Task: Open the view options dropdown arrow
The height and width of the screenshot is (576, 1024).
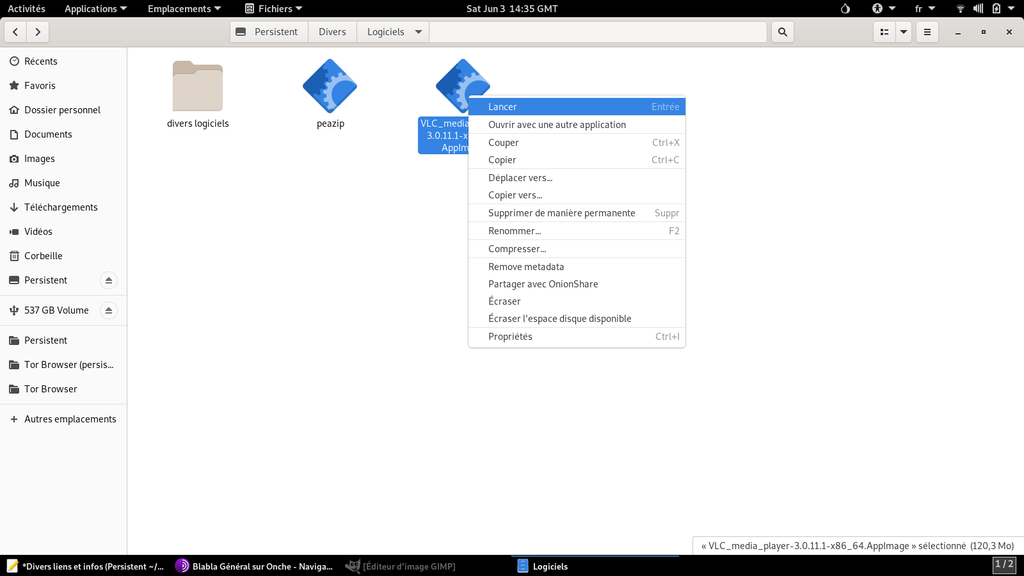Action: tap(904, 32)
